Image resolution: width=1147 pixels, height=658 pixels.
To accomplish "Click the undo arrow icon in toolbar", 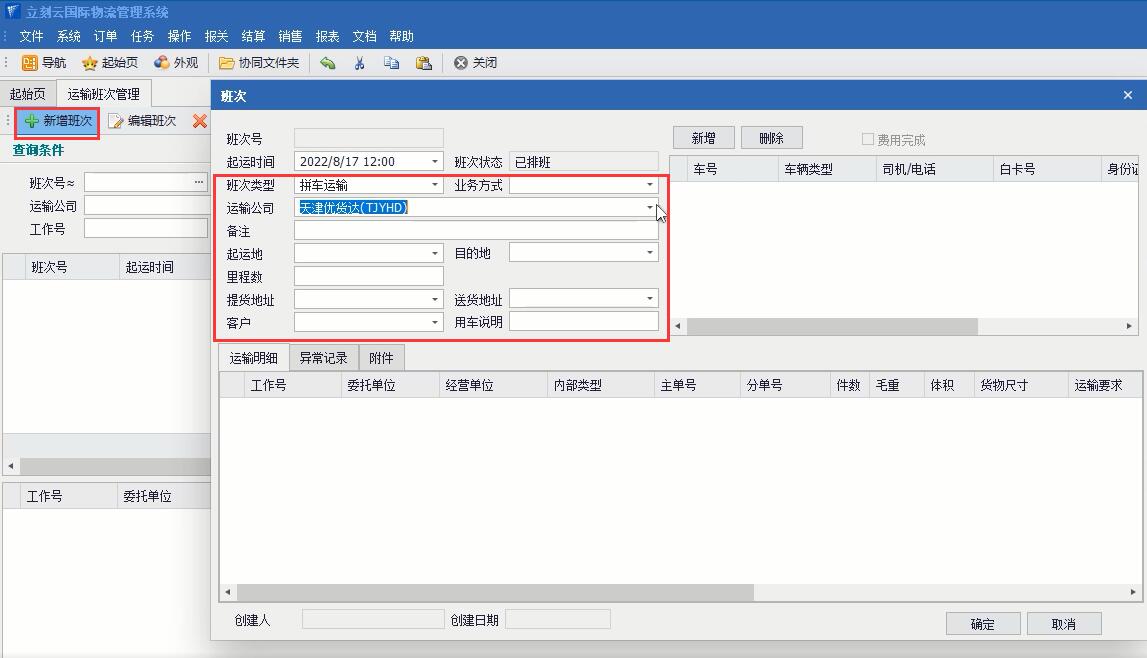I will (x=328, y=63).
